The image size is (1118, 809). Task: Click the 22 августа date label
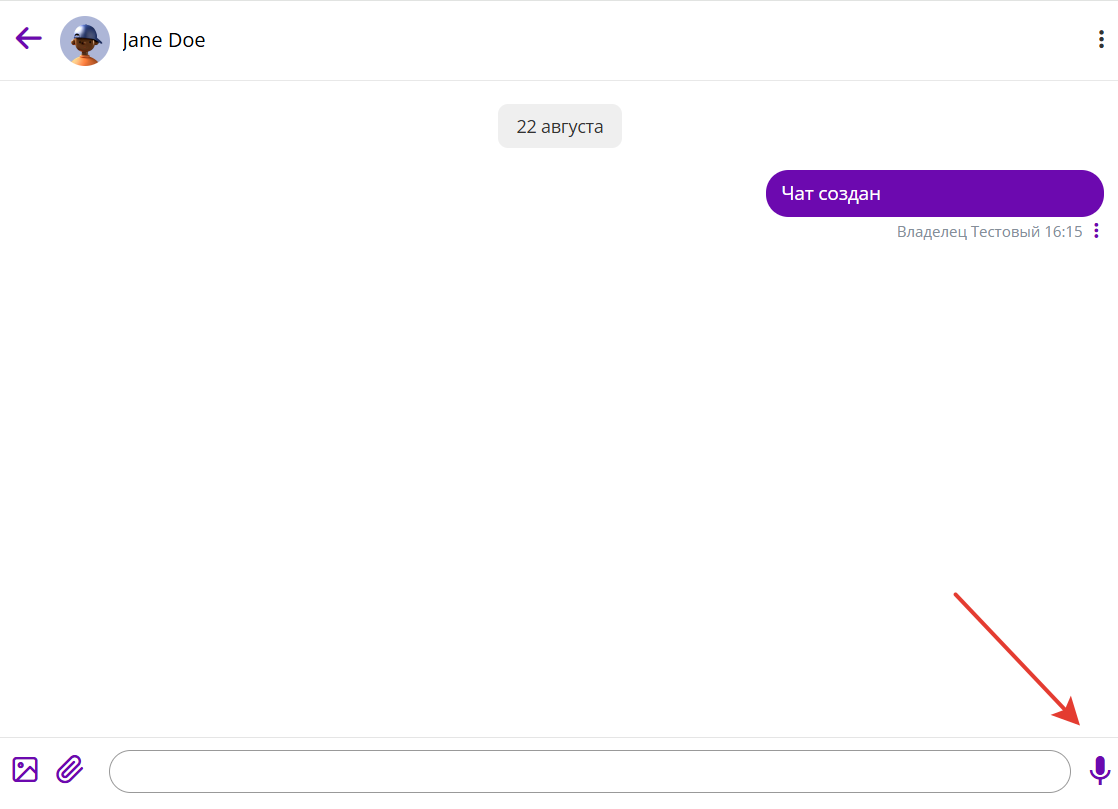(x=560, y=126)
